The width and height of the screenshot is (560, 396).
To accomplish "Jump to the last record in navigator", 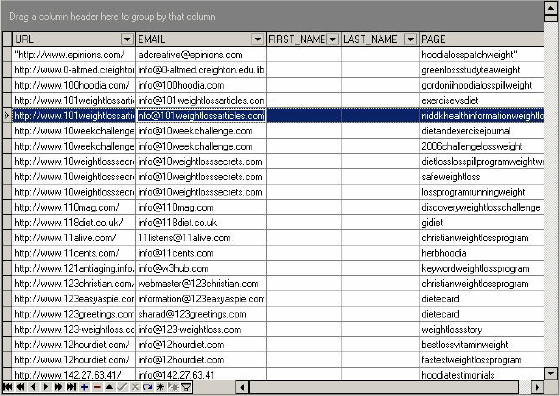I will [71, 387].
